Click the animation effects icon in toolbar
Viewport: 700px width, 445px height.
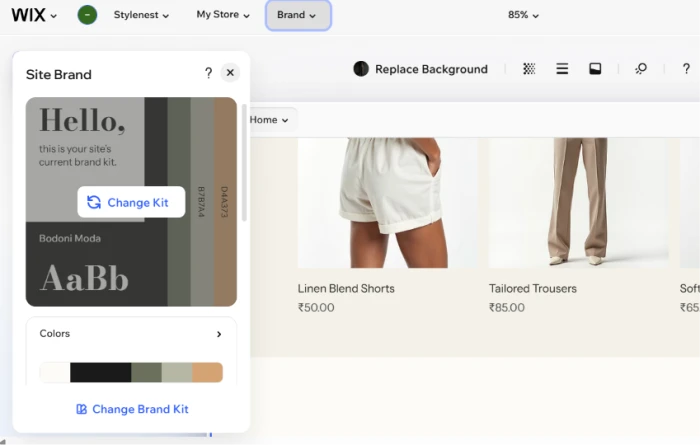click(641, 69)
